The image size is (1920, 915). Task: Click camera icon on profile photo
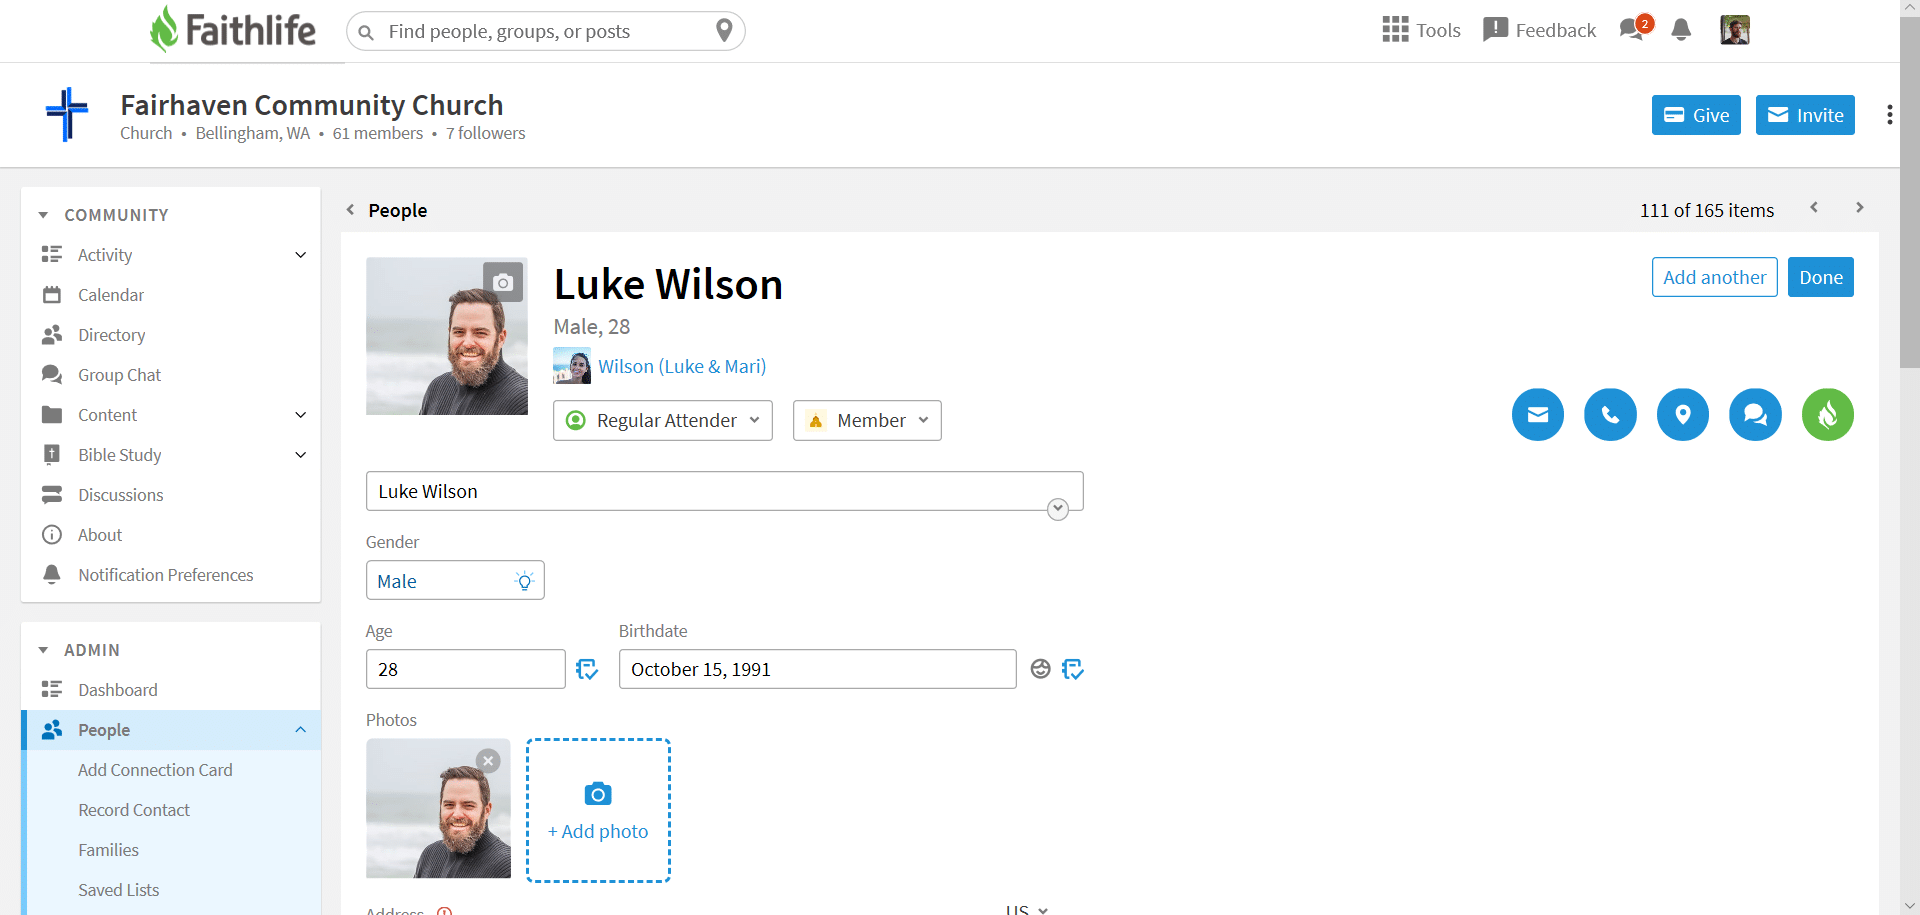point(503,283)
